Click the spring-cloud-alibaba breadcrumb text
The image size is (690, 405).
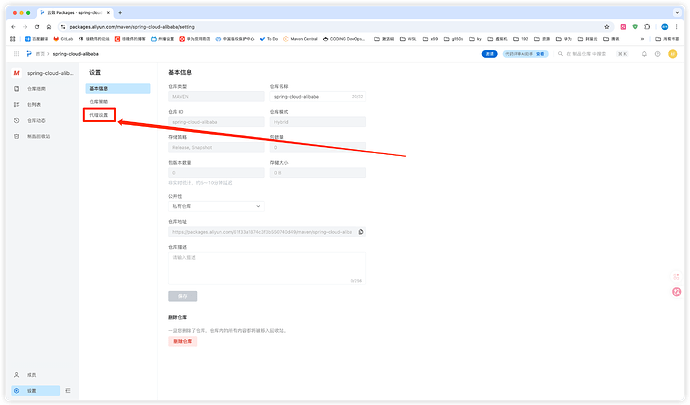[76, 54]
